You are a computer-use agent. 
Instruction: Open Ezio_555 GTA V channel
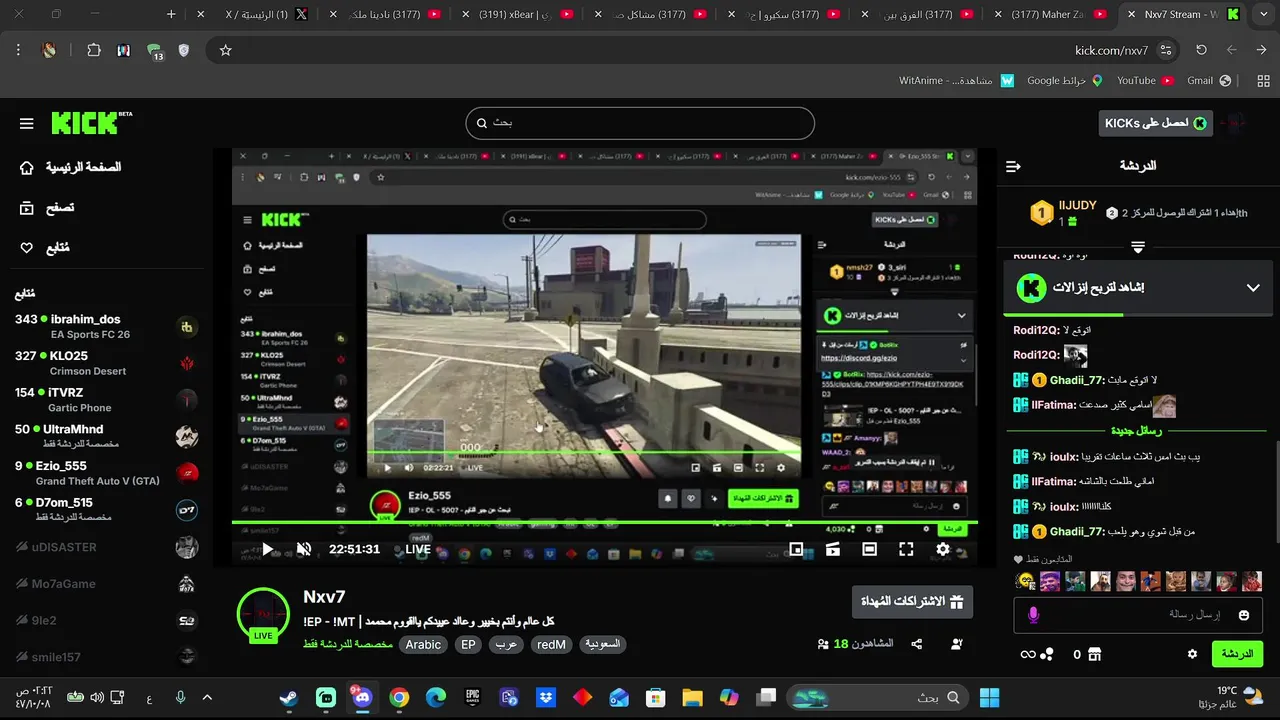click(106, 472)
